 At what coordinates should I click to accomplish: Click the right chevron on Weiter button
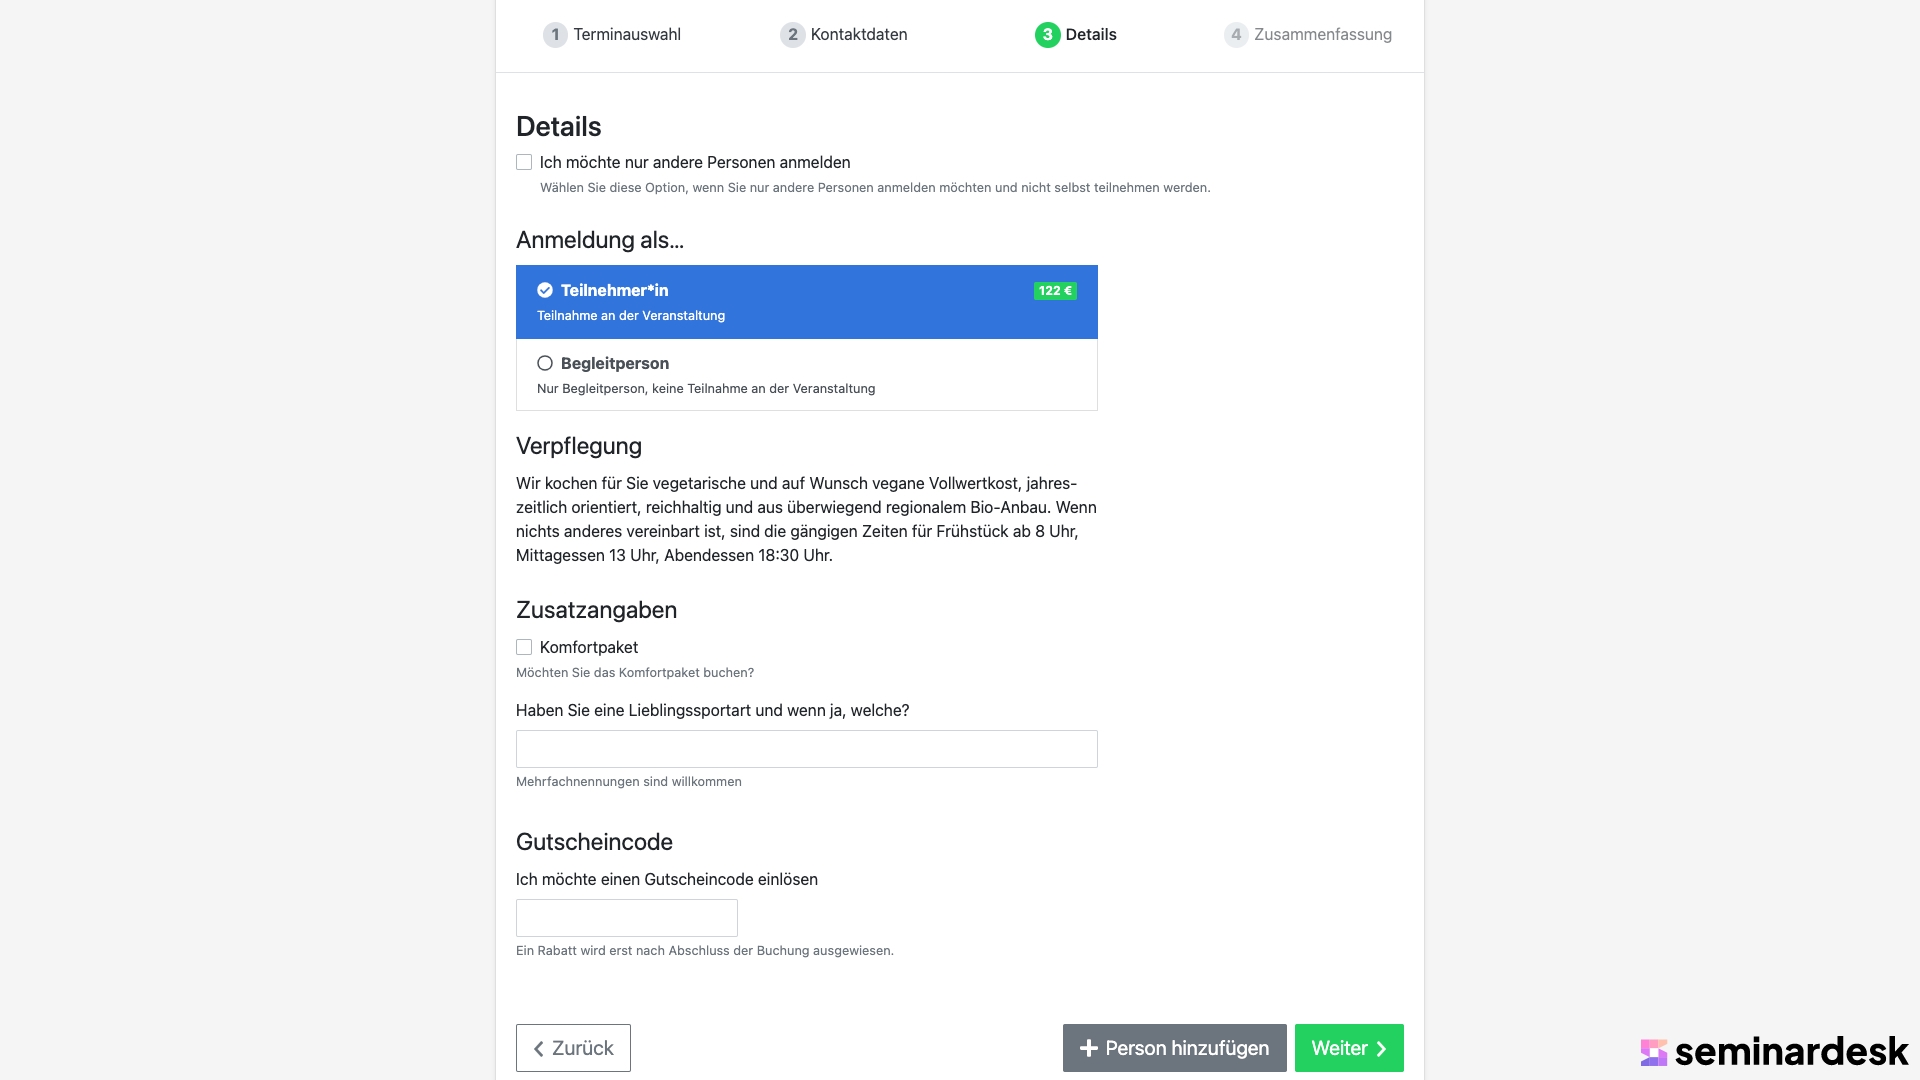coord(1381,1049)
